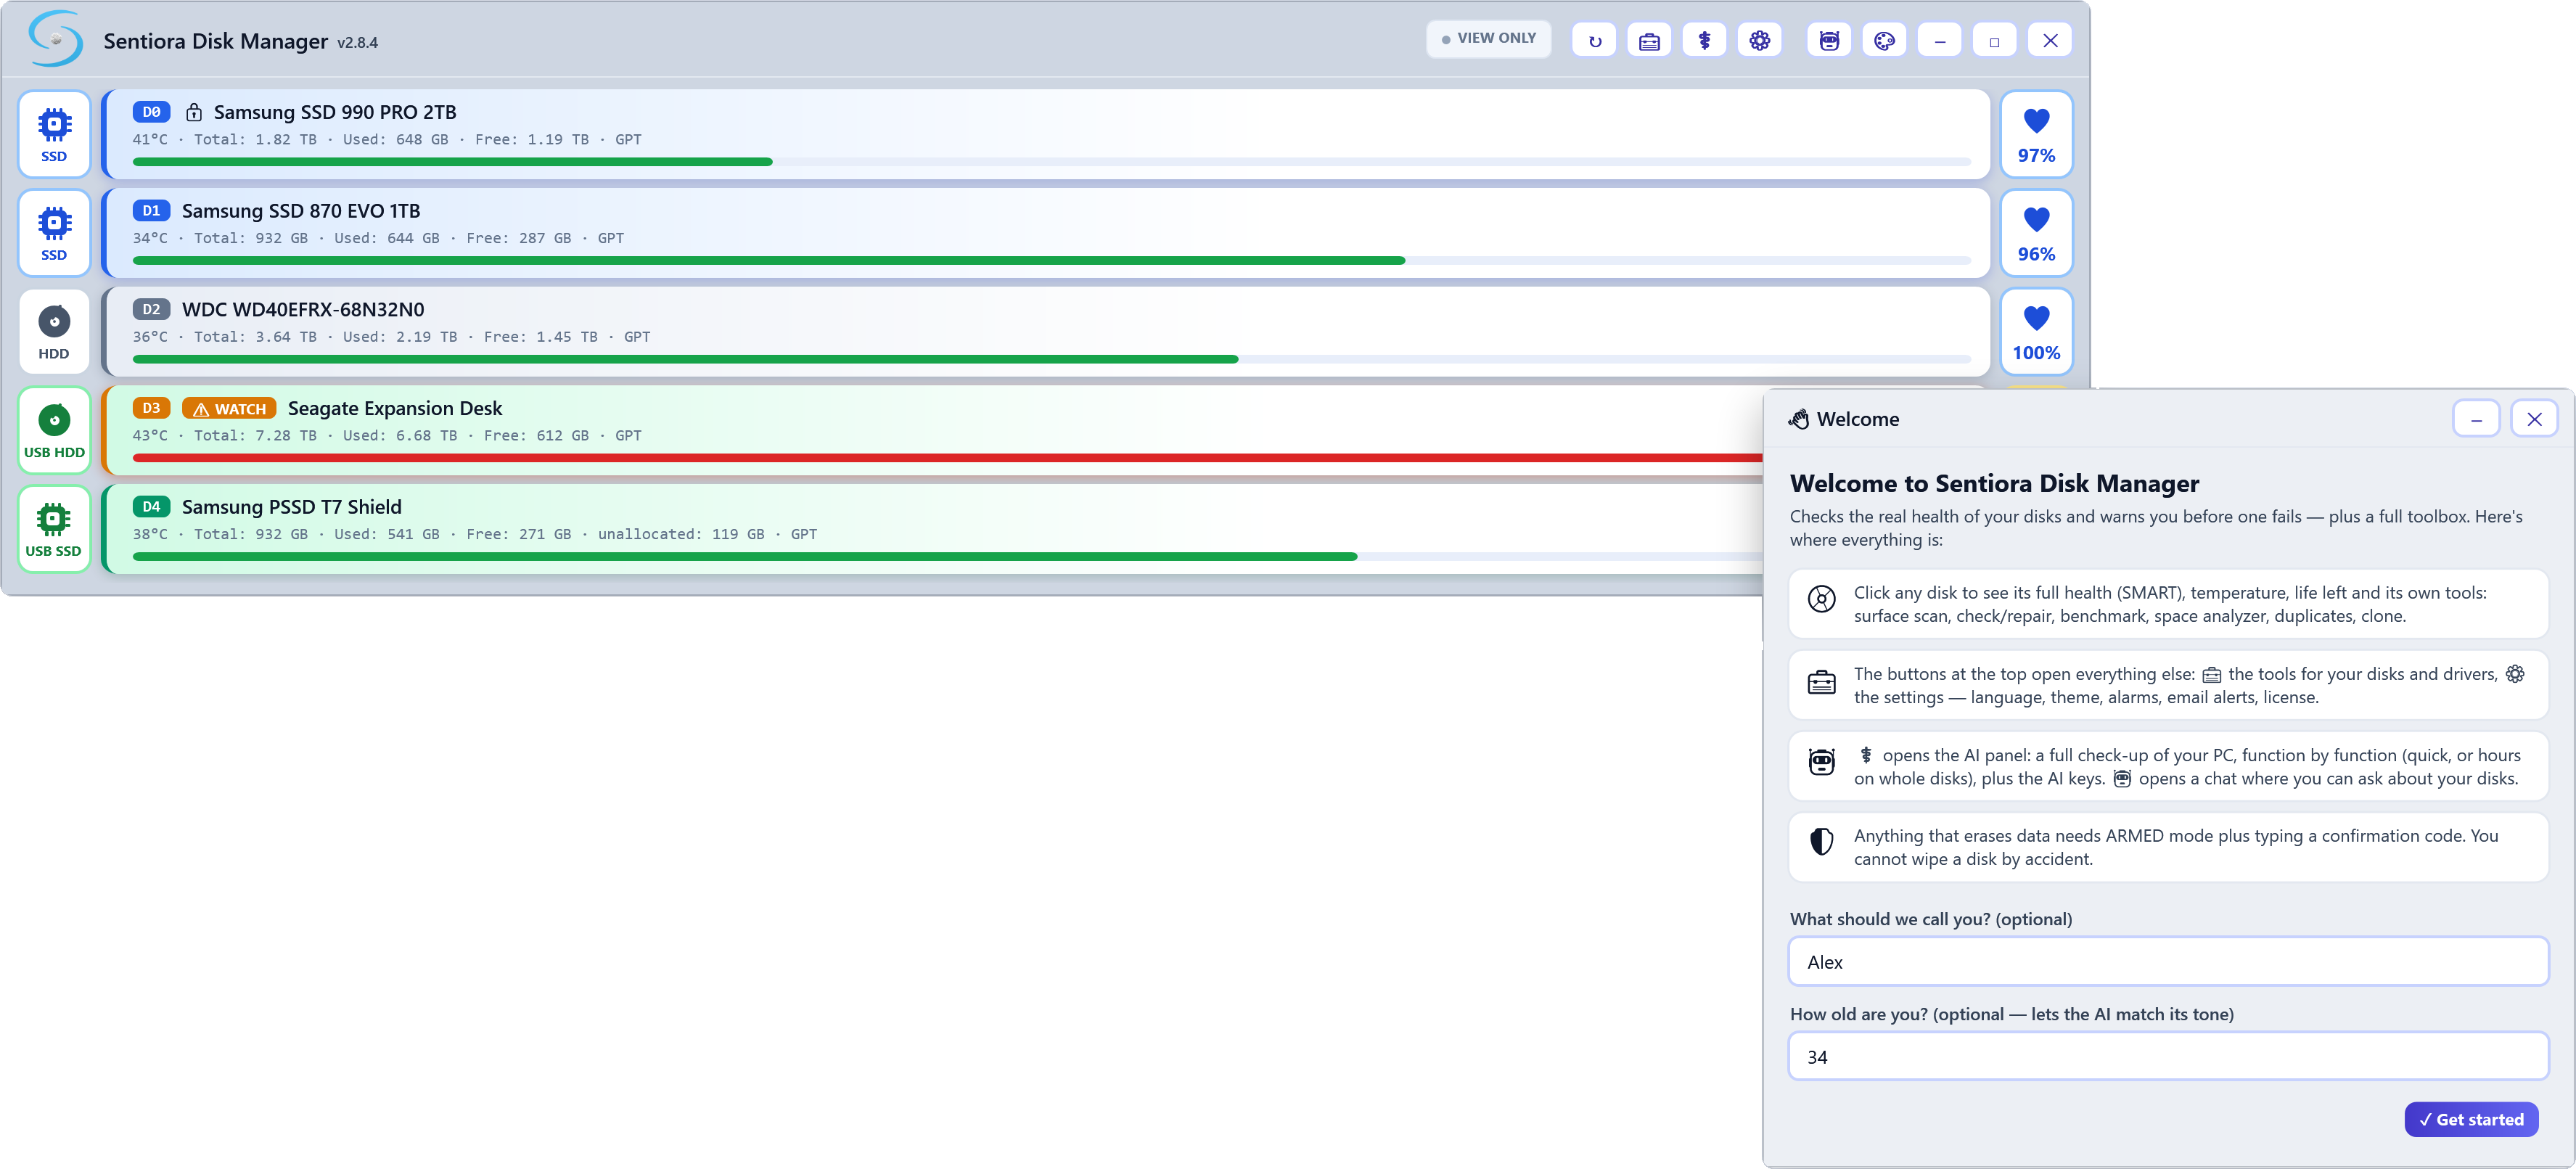Focus the age field containing 34
This screenshot has height=1169, width=2576.
(x=2168, y=1056)
